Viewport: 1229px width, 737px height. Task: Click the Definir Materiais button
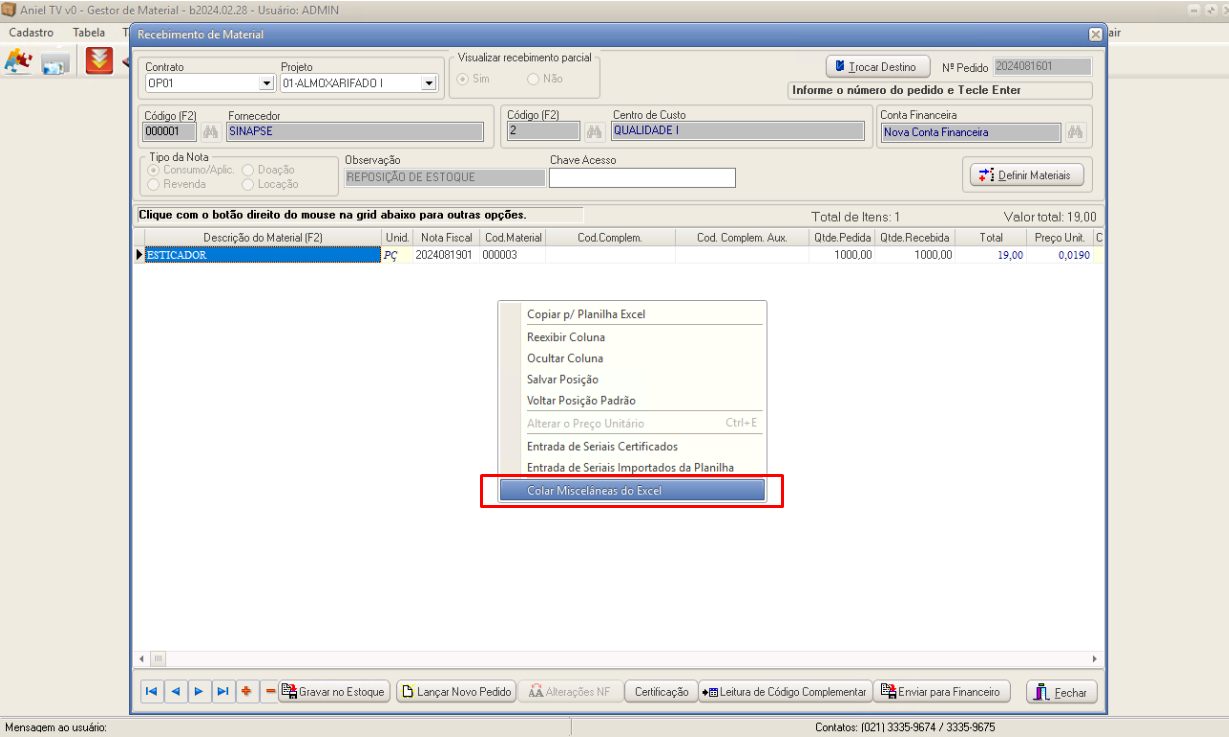coord(1027,175)
